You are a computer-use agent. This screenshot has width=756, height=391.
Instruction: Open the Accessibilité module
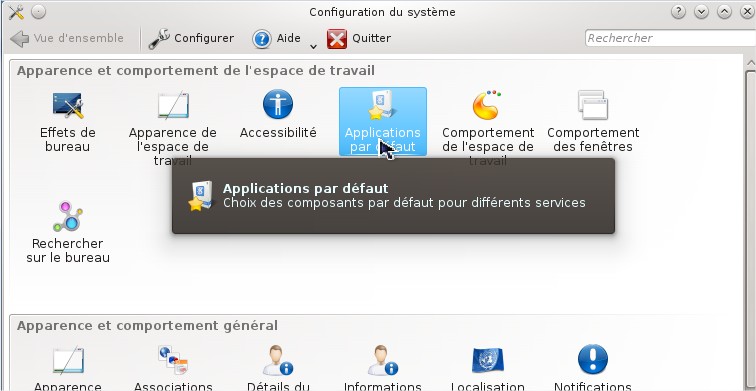click(278, 115)
